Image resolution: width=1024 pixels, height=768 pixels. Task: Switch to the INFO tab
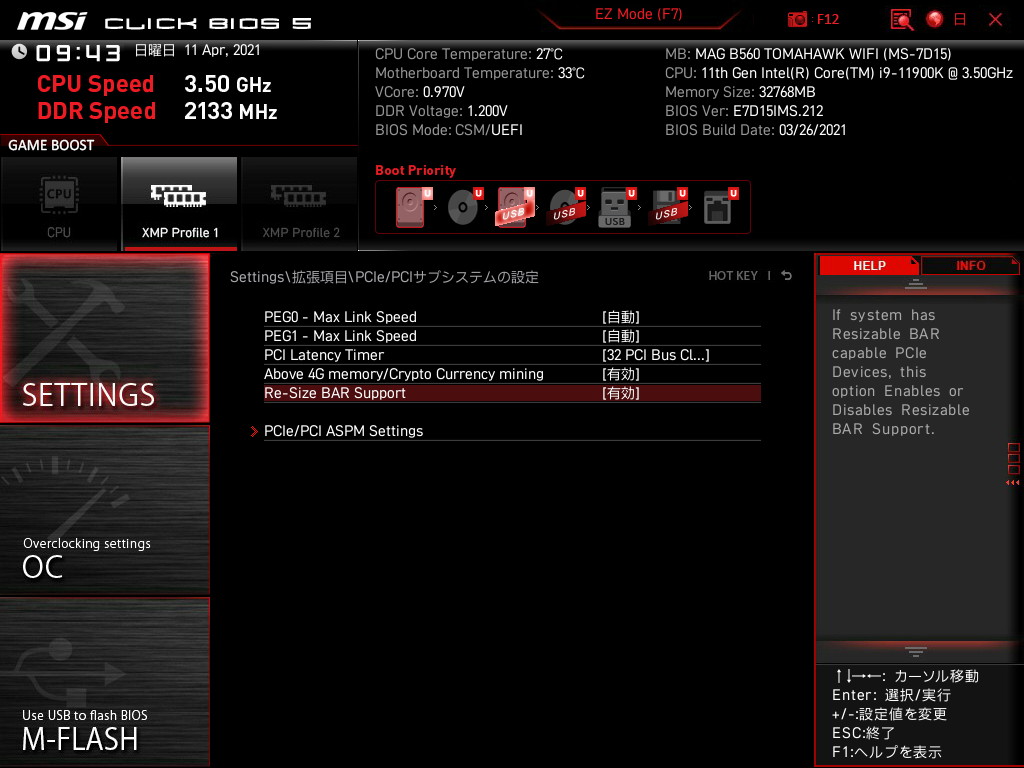coord(970,265)
